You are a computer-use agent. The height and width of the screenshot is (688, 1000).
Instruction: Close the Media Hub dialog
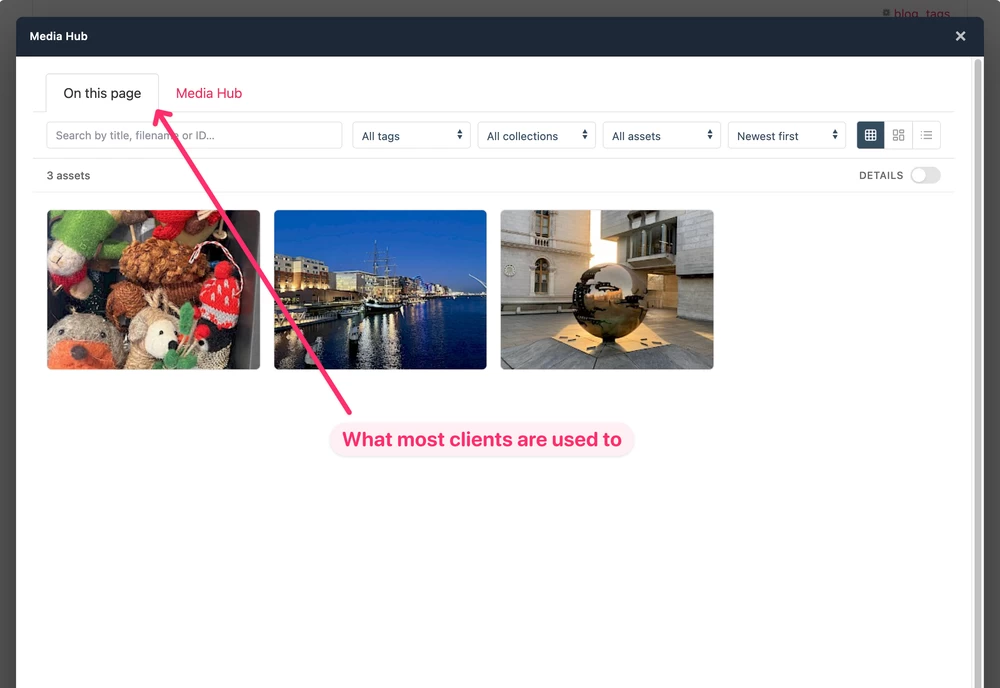(960, 36)
